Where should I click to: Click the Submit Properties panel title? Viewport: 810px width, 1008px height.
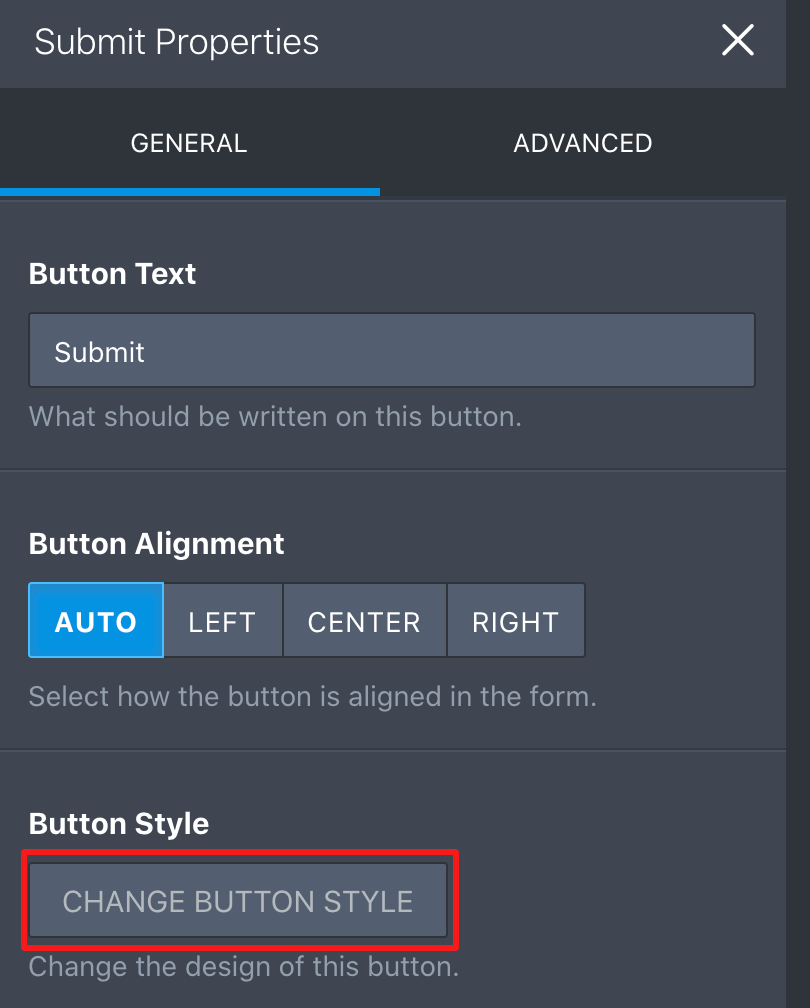click(x=177, y=42)
